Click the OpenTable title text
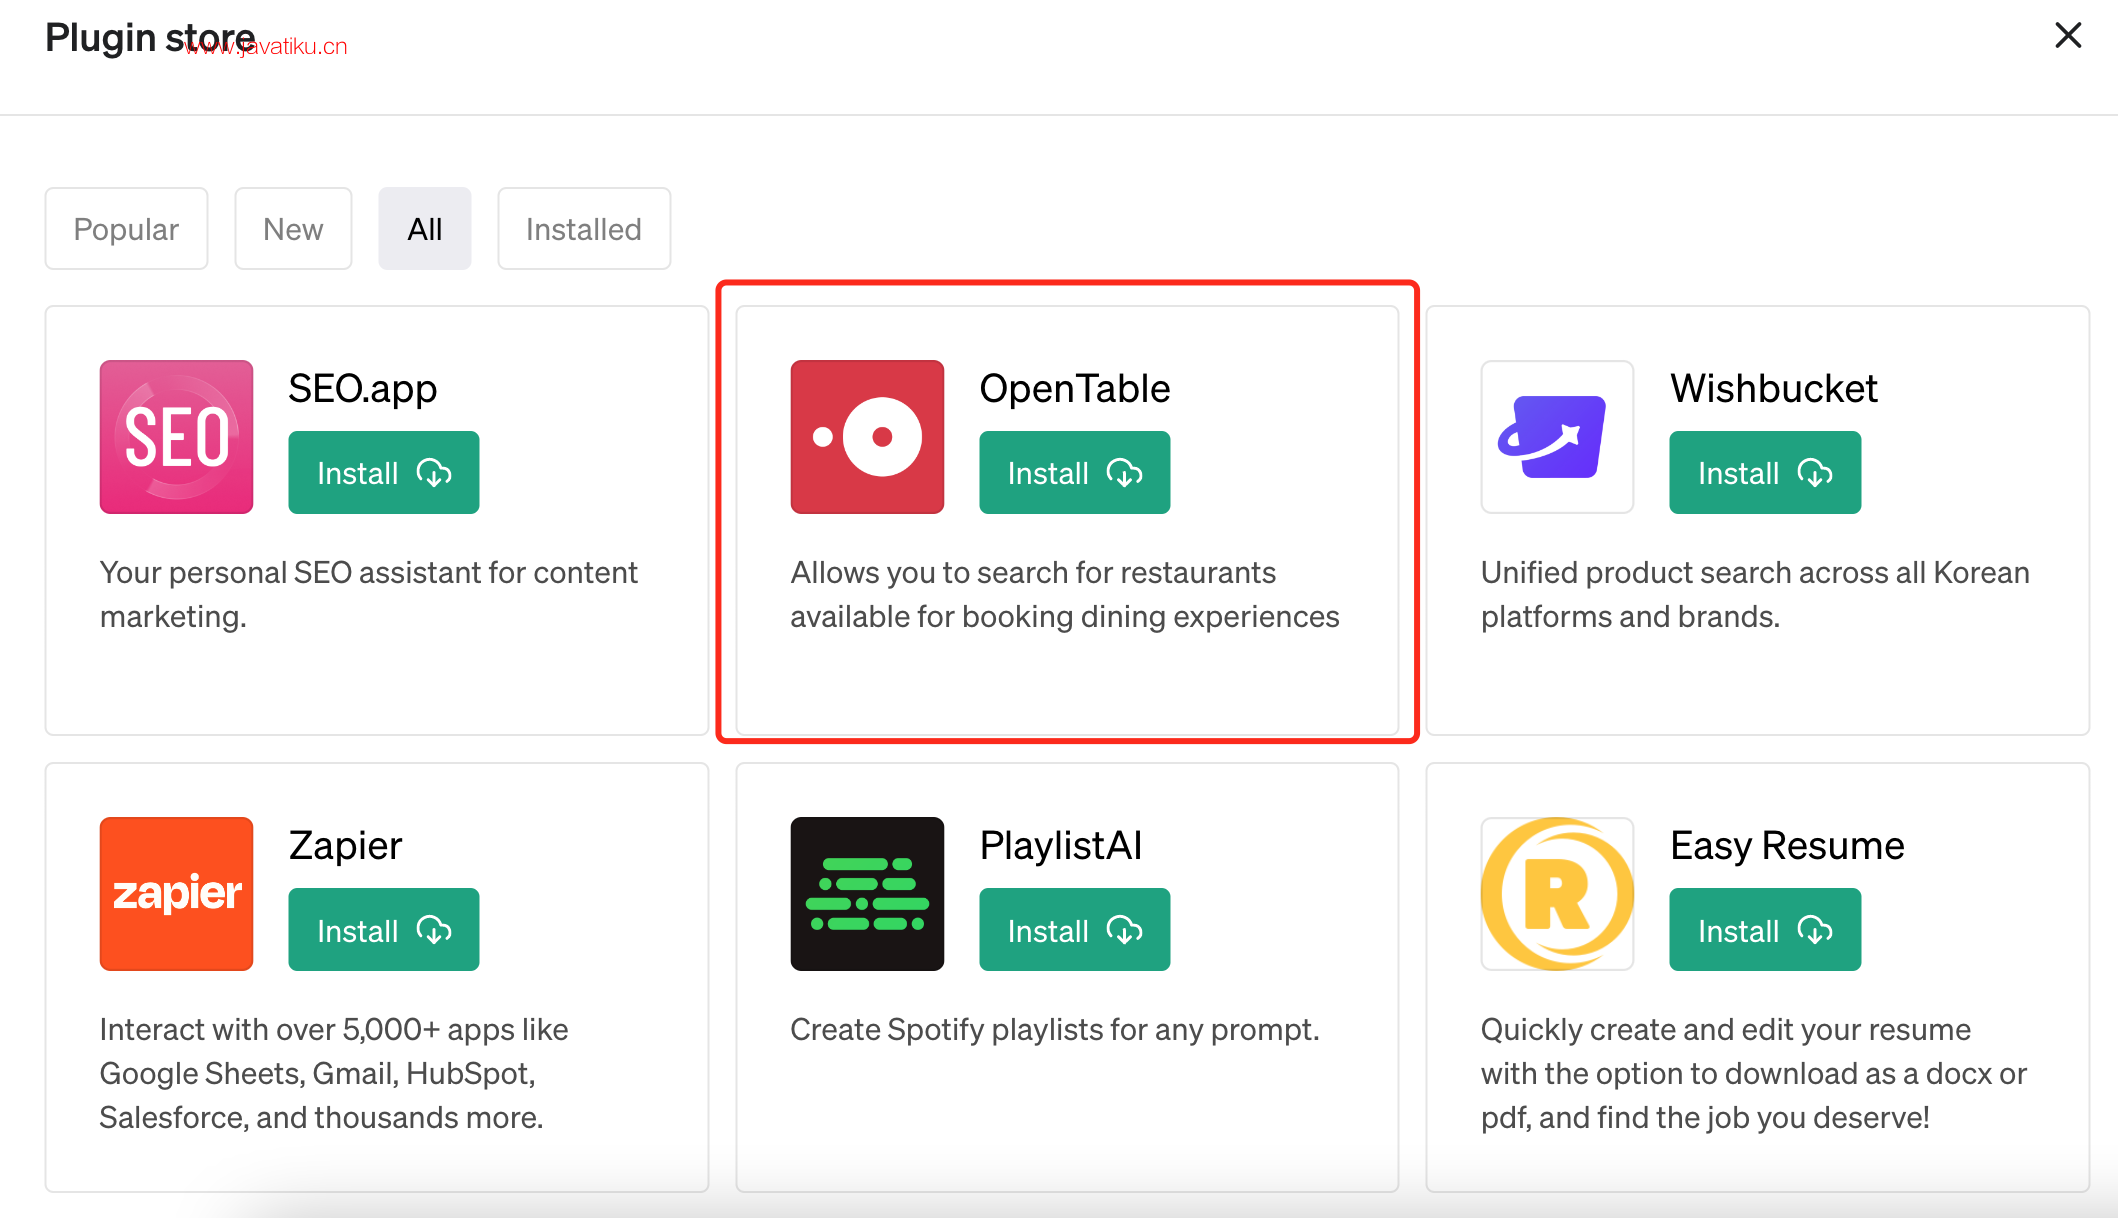The height and width of the screenshot is (1218, 2118). point(1075,388)
